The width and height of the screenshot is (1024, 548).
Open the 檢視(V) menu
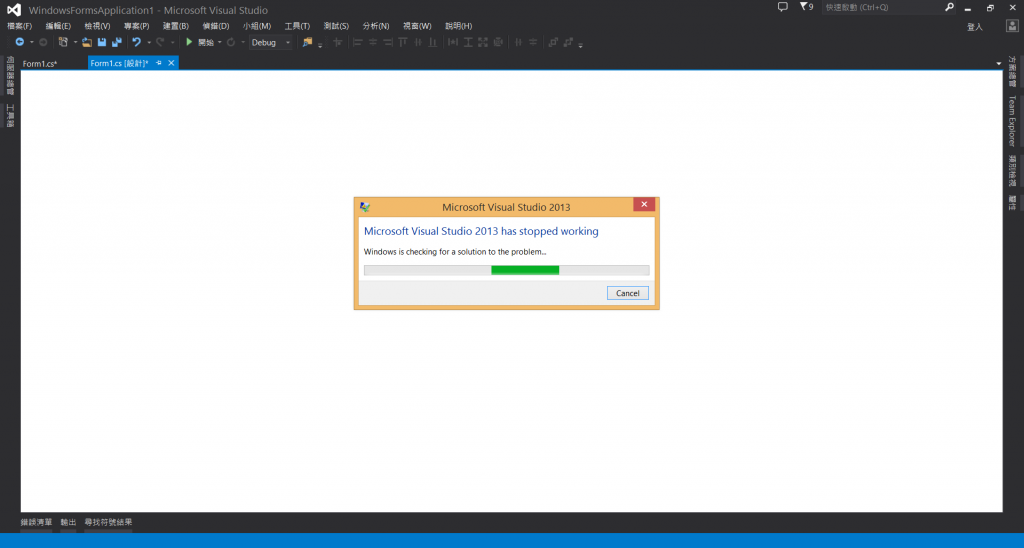coord(97,26)
